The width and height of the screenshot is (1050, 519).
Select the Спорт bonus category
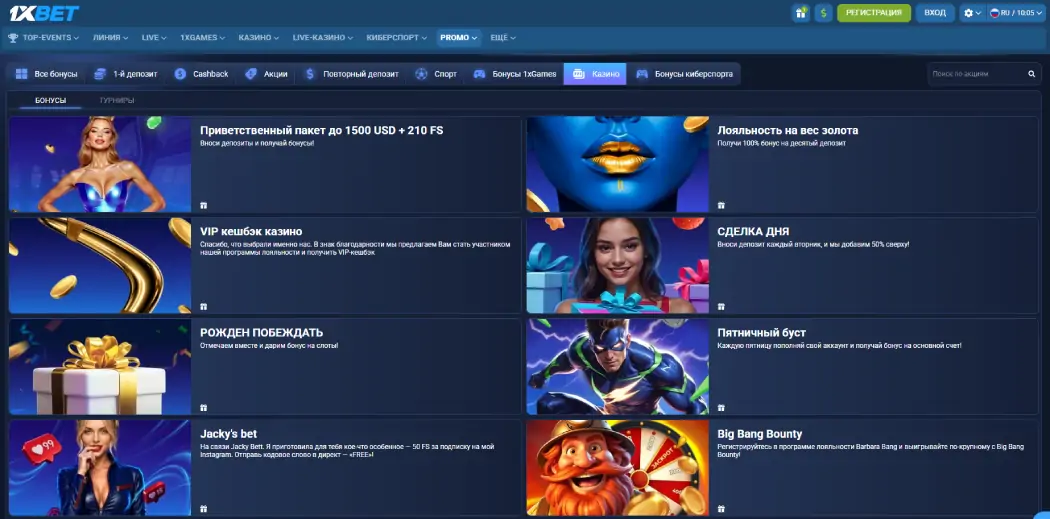(437, 74)
